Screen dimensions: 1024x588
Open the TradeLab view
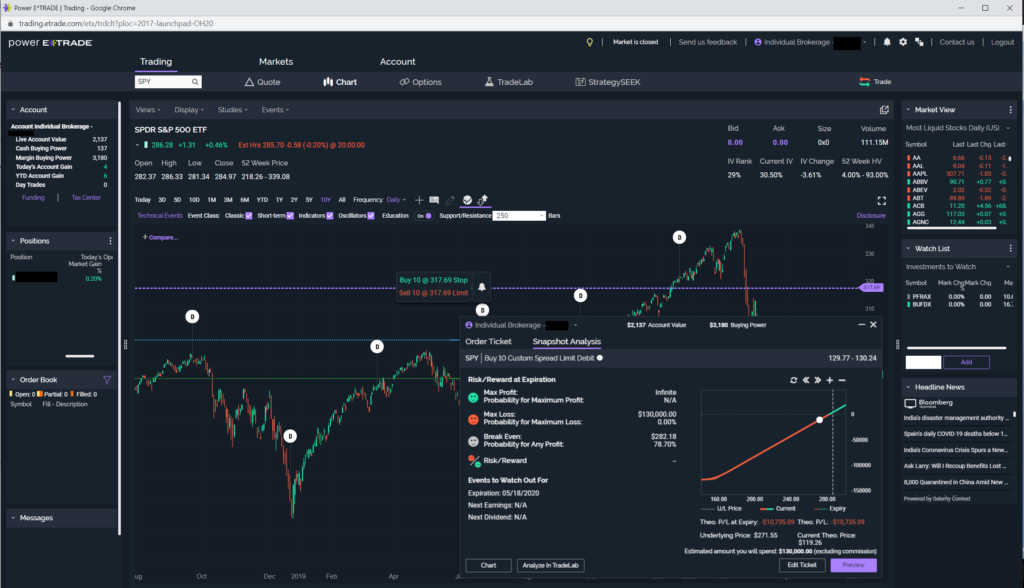tap(509, 82)
